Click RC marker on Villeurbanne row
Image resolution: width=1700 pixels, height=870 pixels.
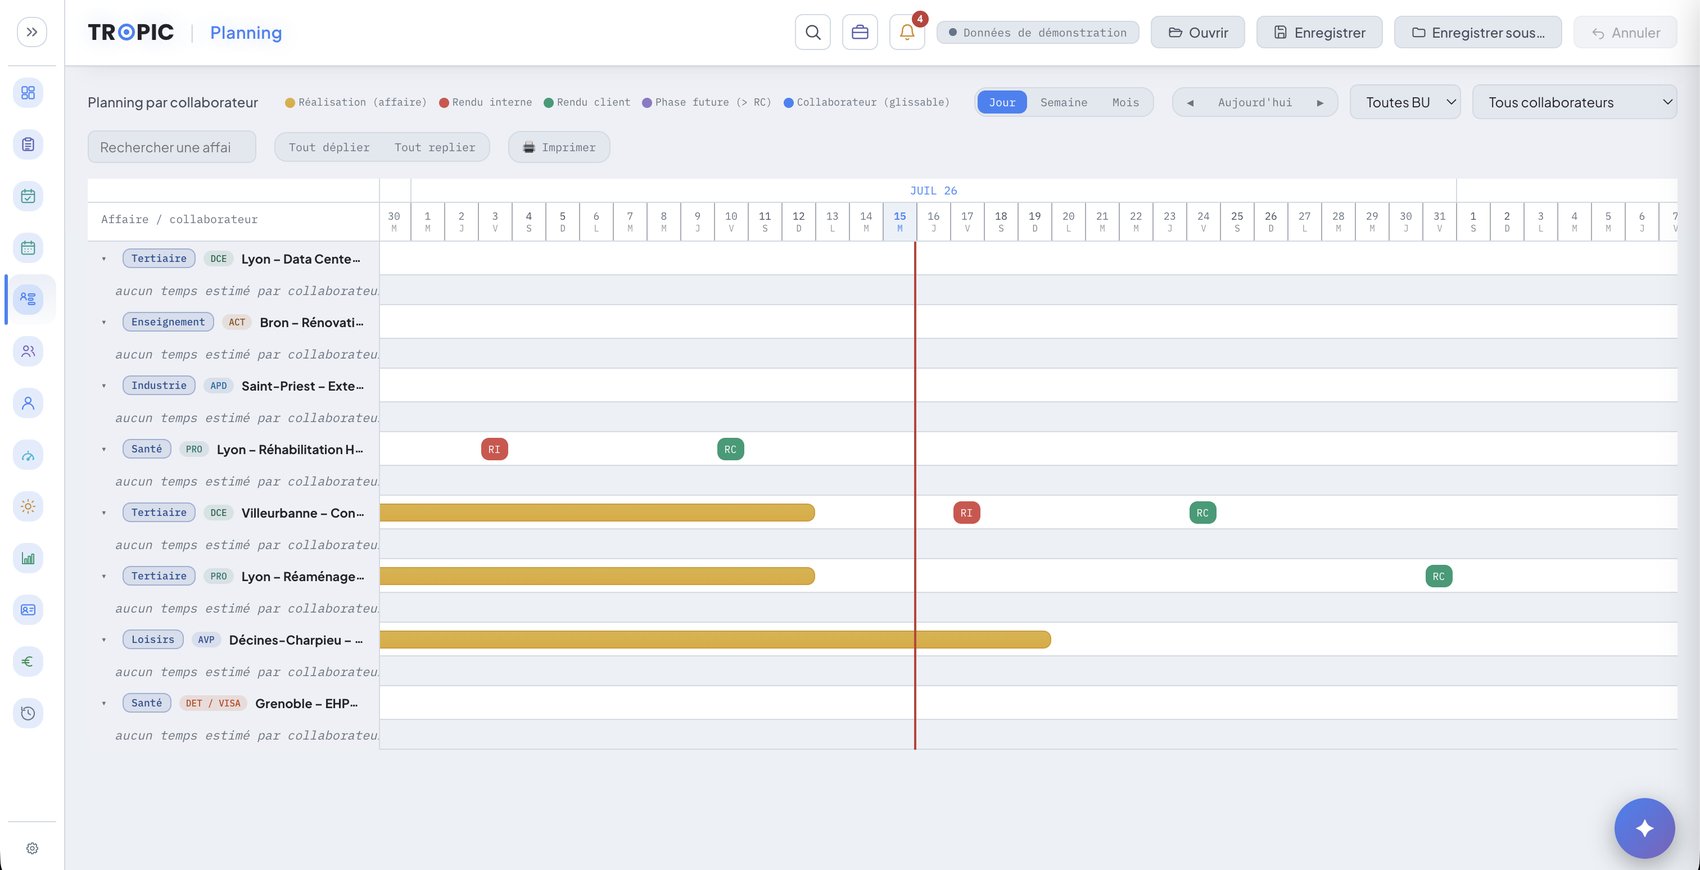[x=1202, y=513]
